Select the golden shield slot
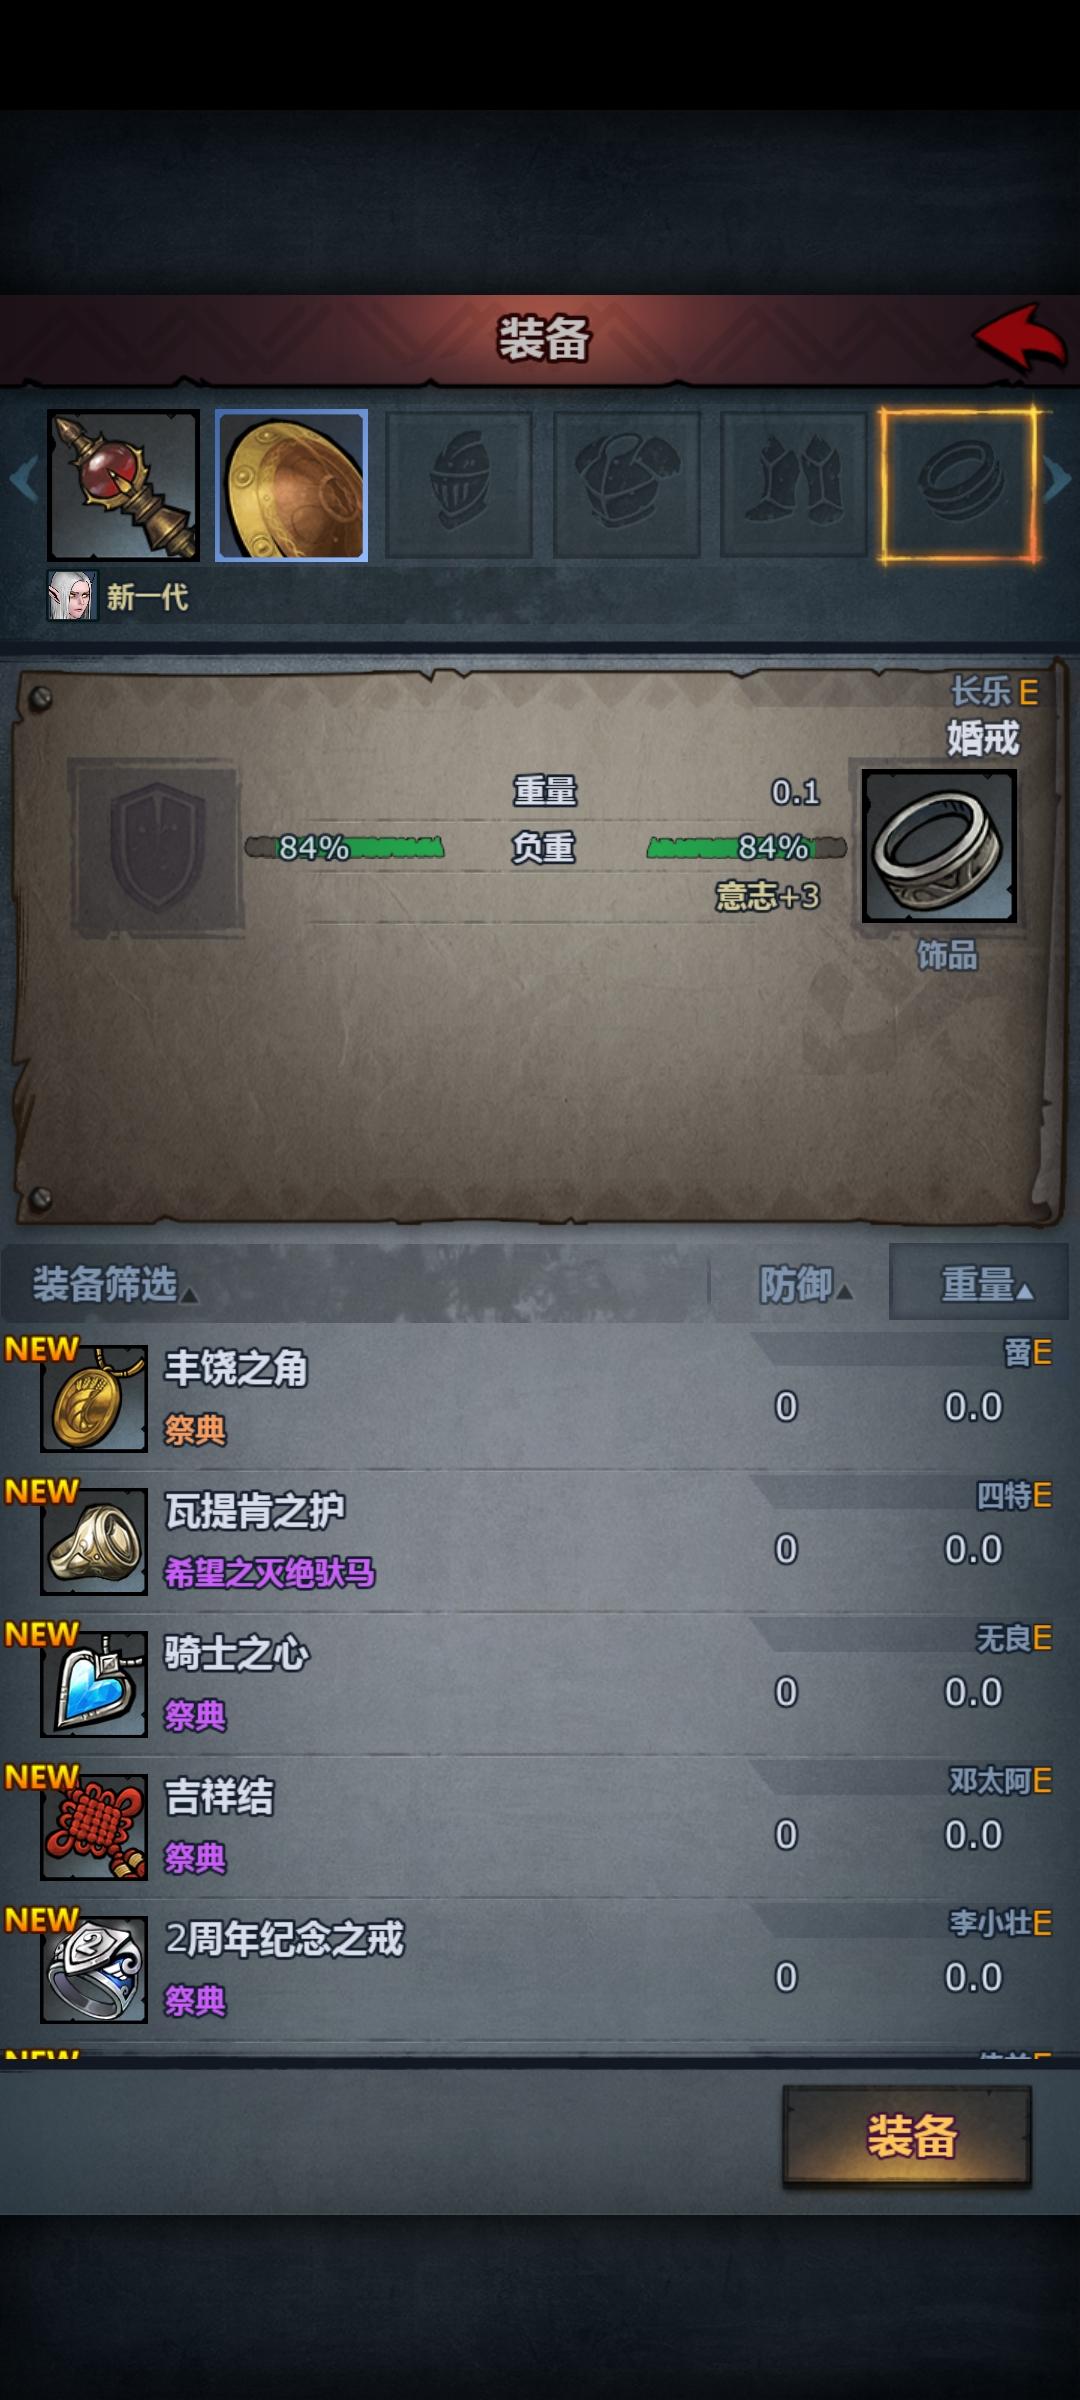Screen dimensions: 1080x2400 291,485
